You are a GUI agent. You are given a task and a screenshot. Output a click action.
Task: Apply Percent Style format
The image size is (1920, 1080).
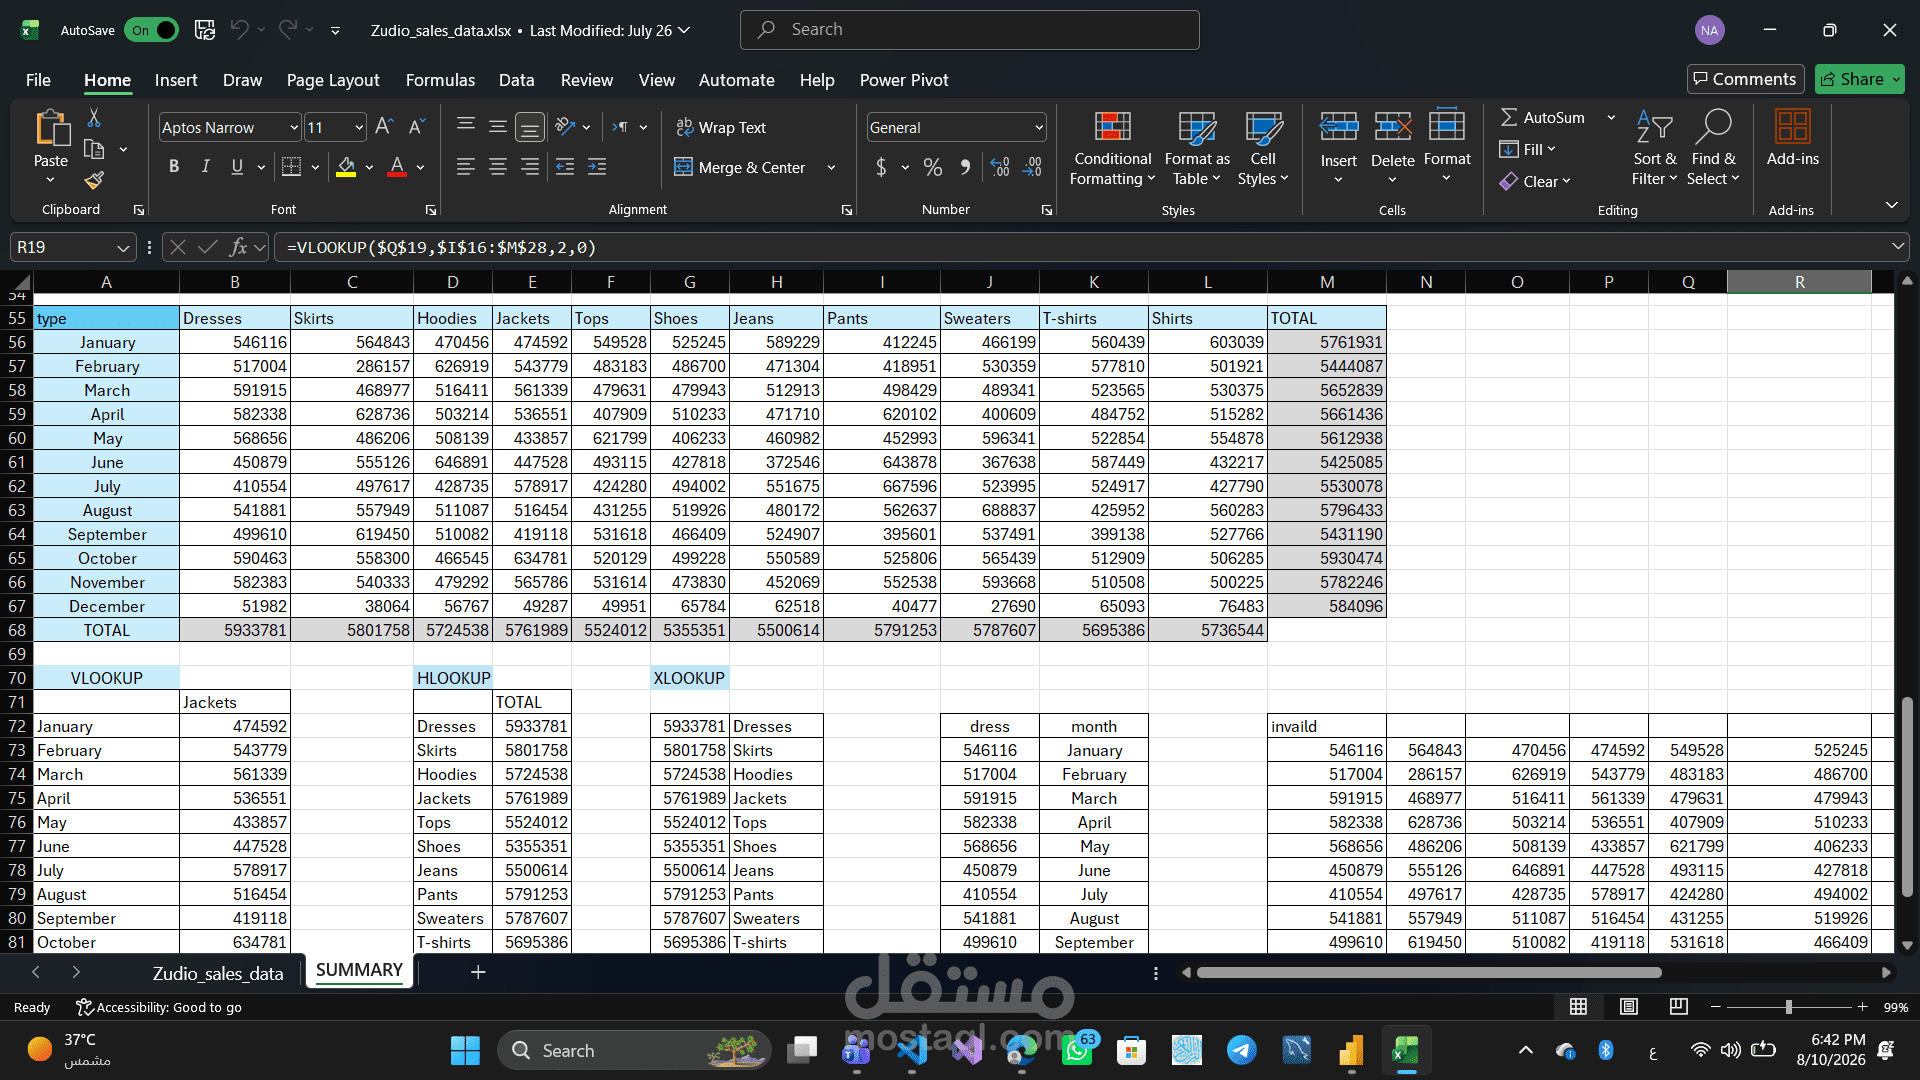click(932, 167)
